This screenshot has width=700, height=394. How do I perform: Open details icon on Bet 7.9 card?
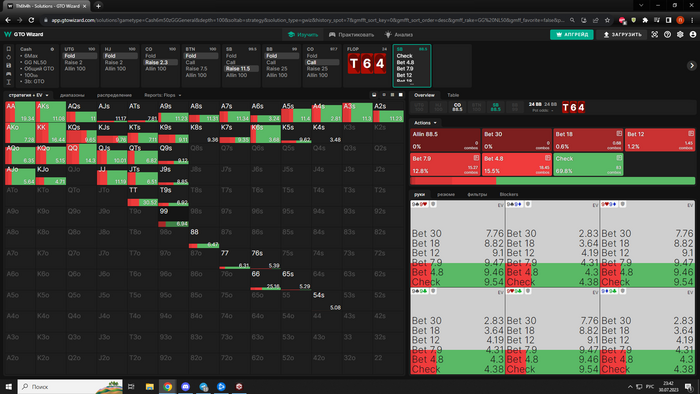[x=476, y=158]
